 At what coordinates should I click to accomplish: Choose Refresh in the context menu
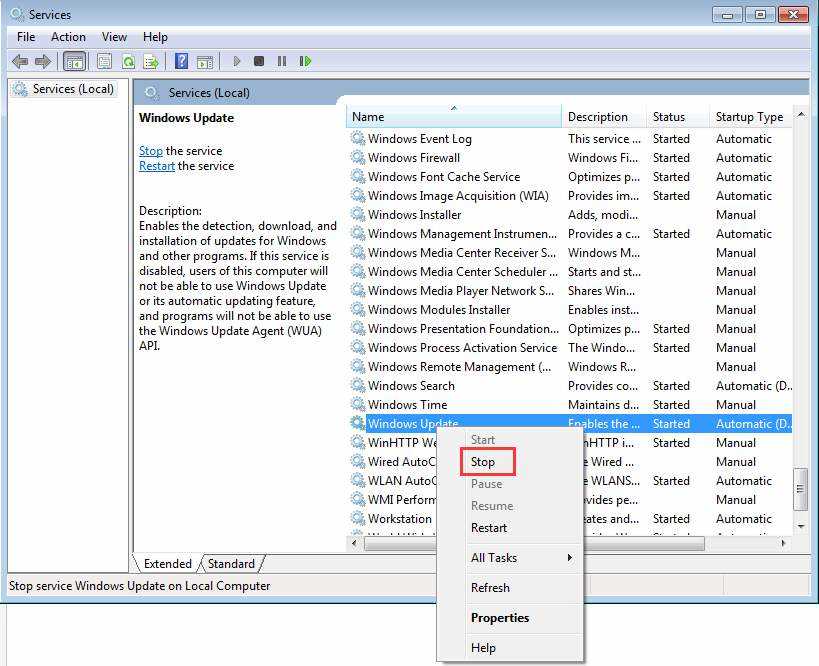point(490,588)
